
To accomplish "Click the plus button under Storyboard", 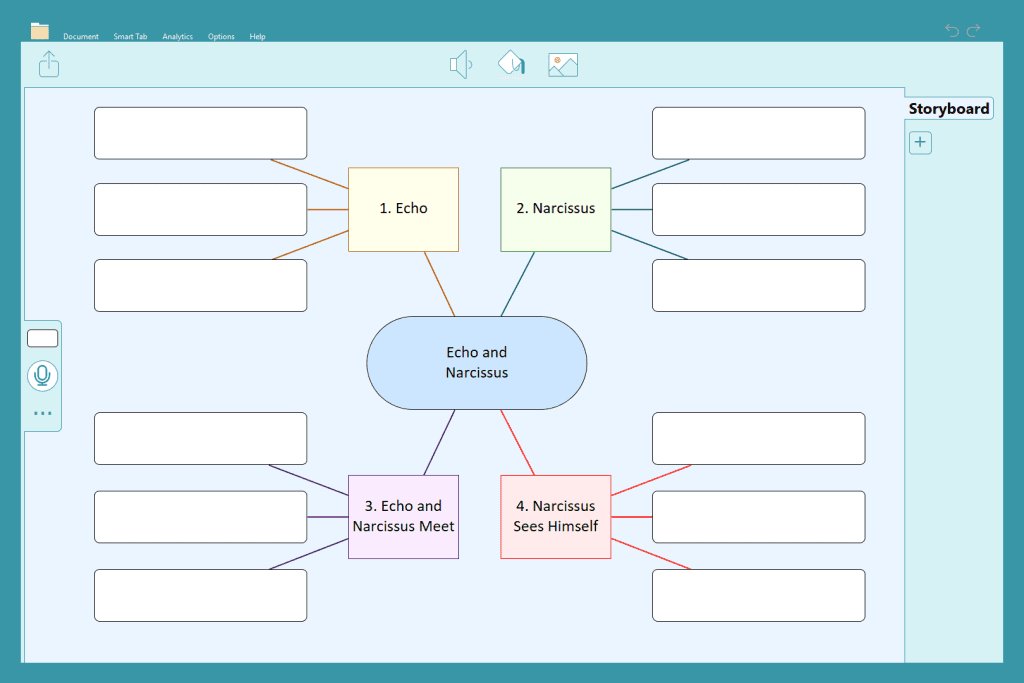I will 920,142.
